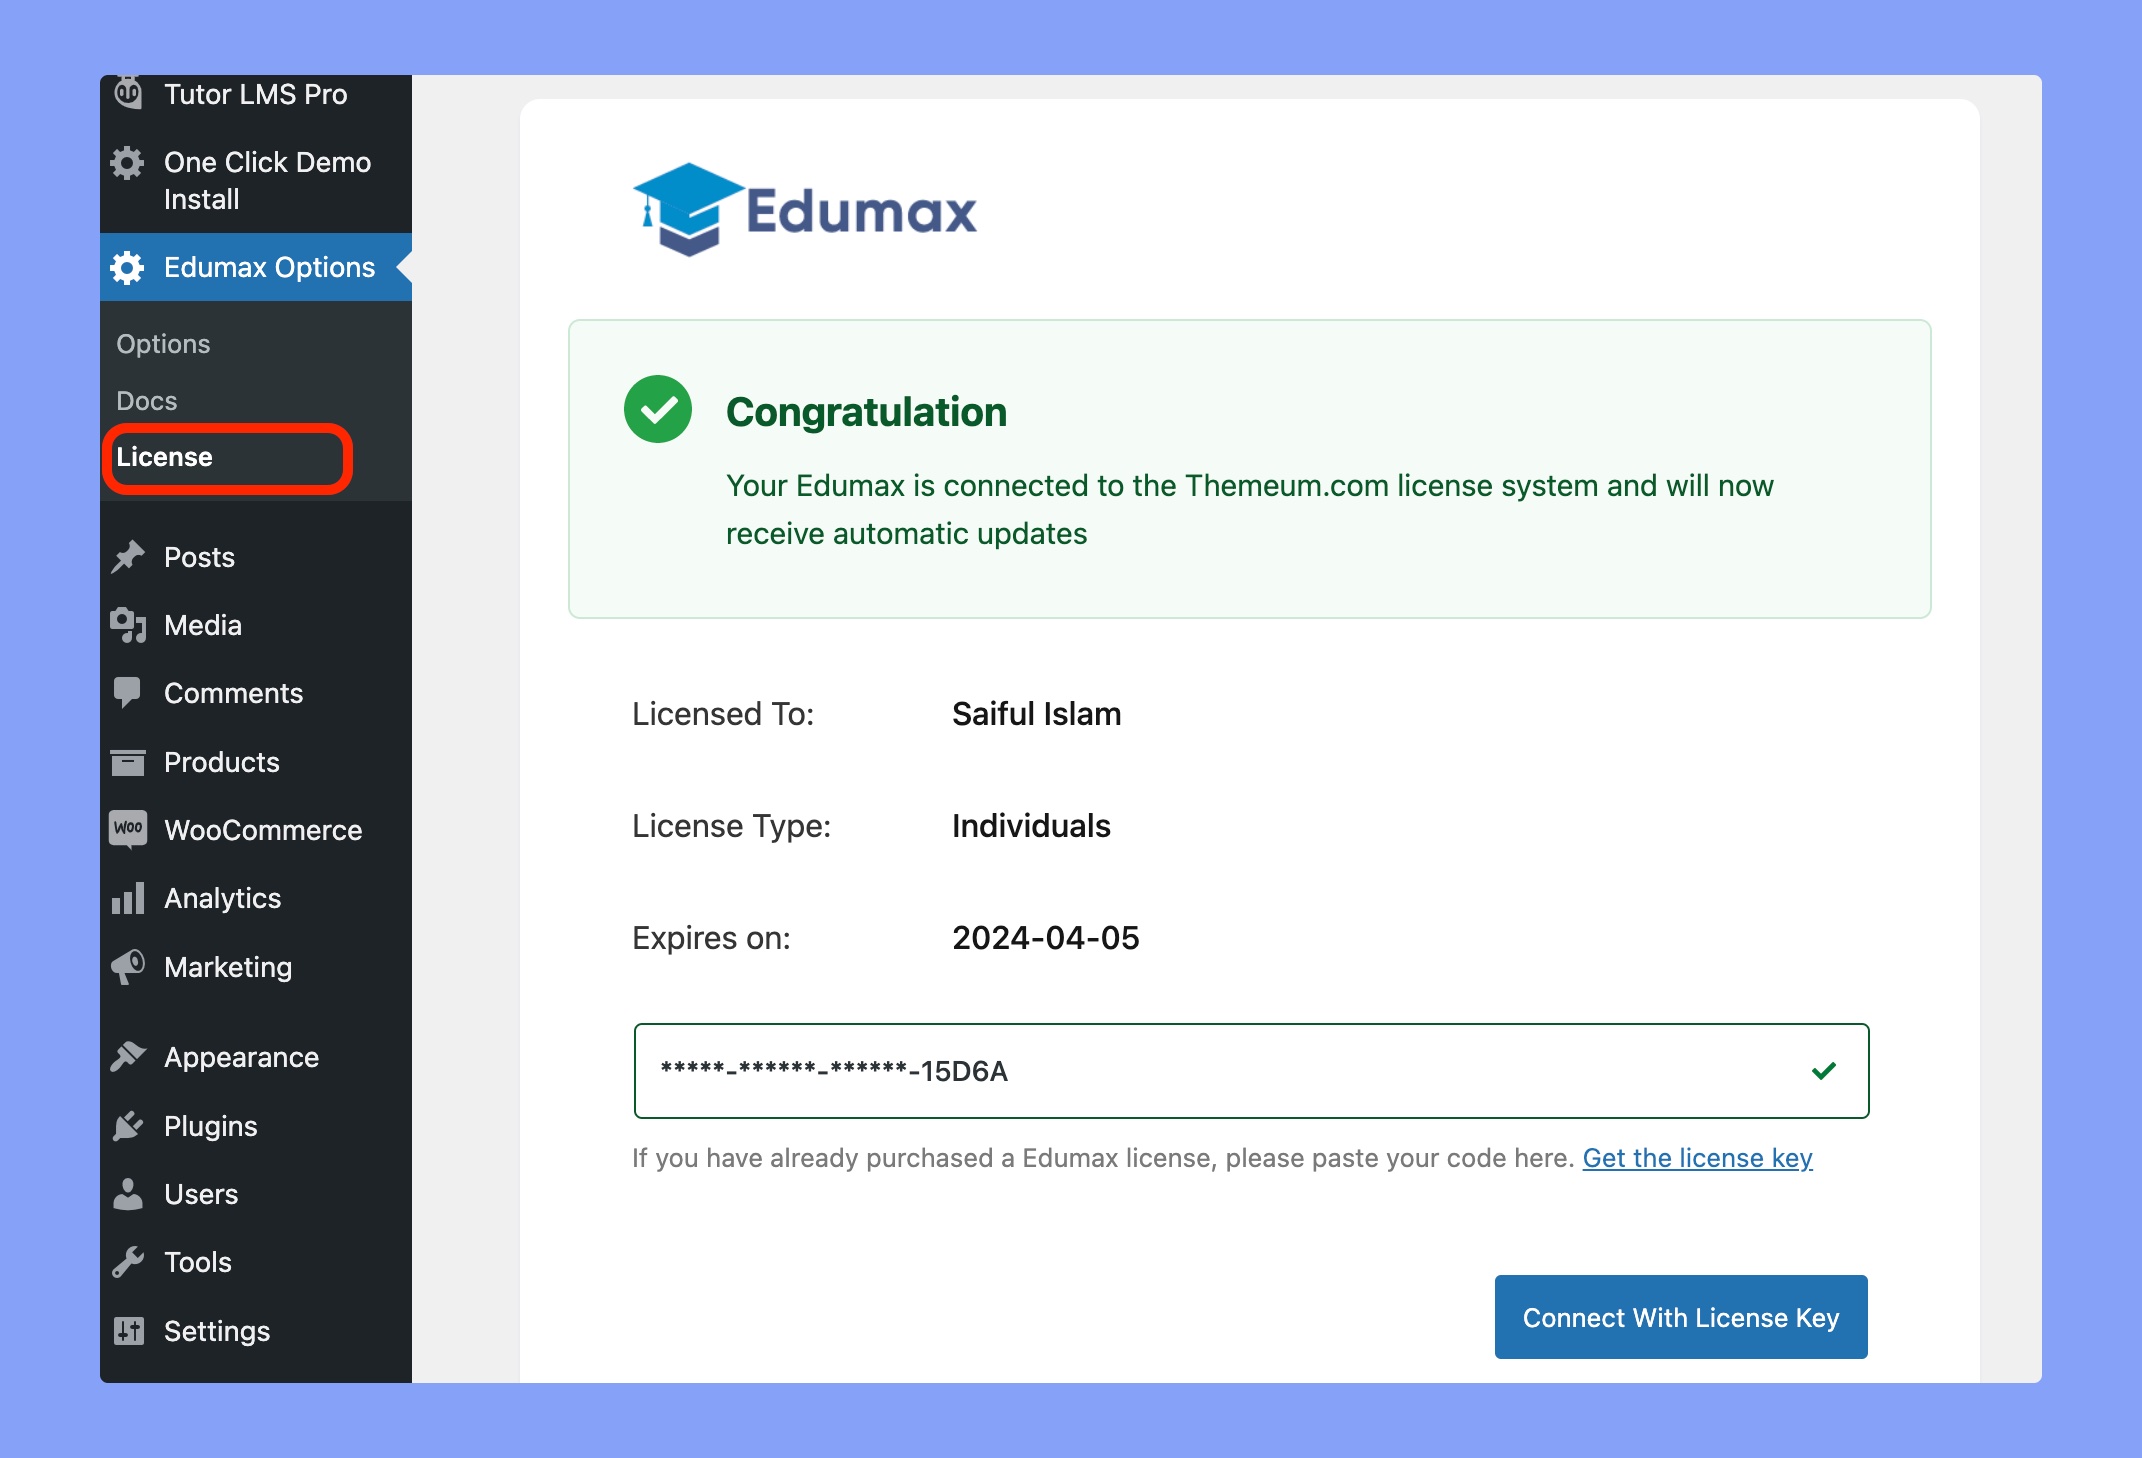Click the Settings sliders icon
The image size is (2142, 1458).
coord(128,1331)
